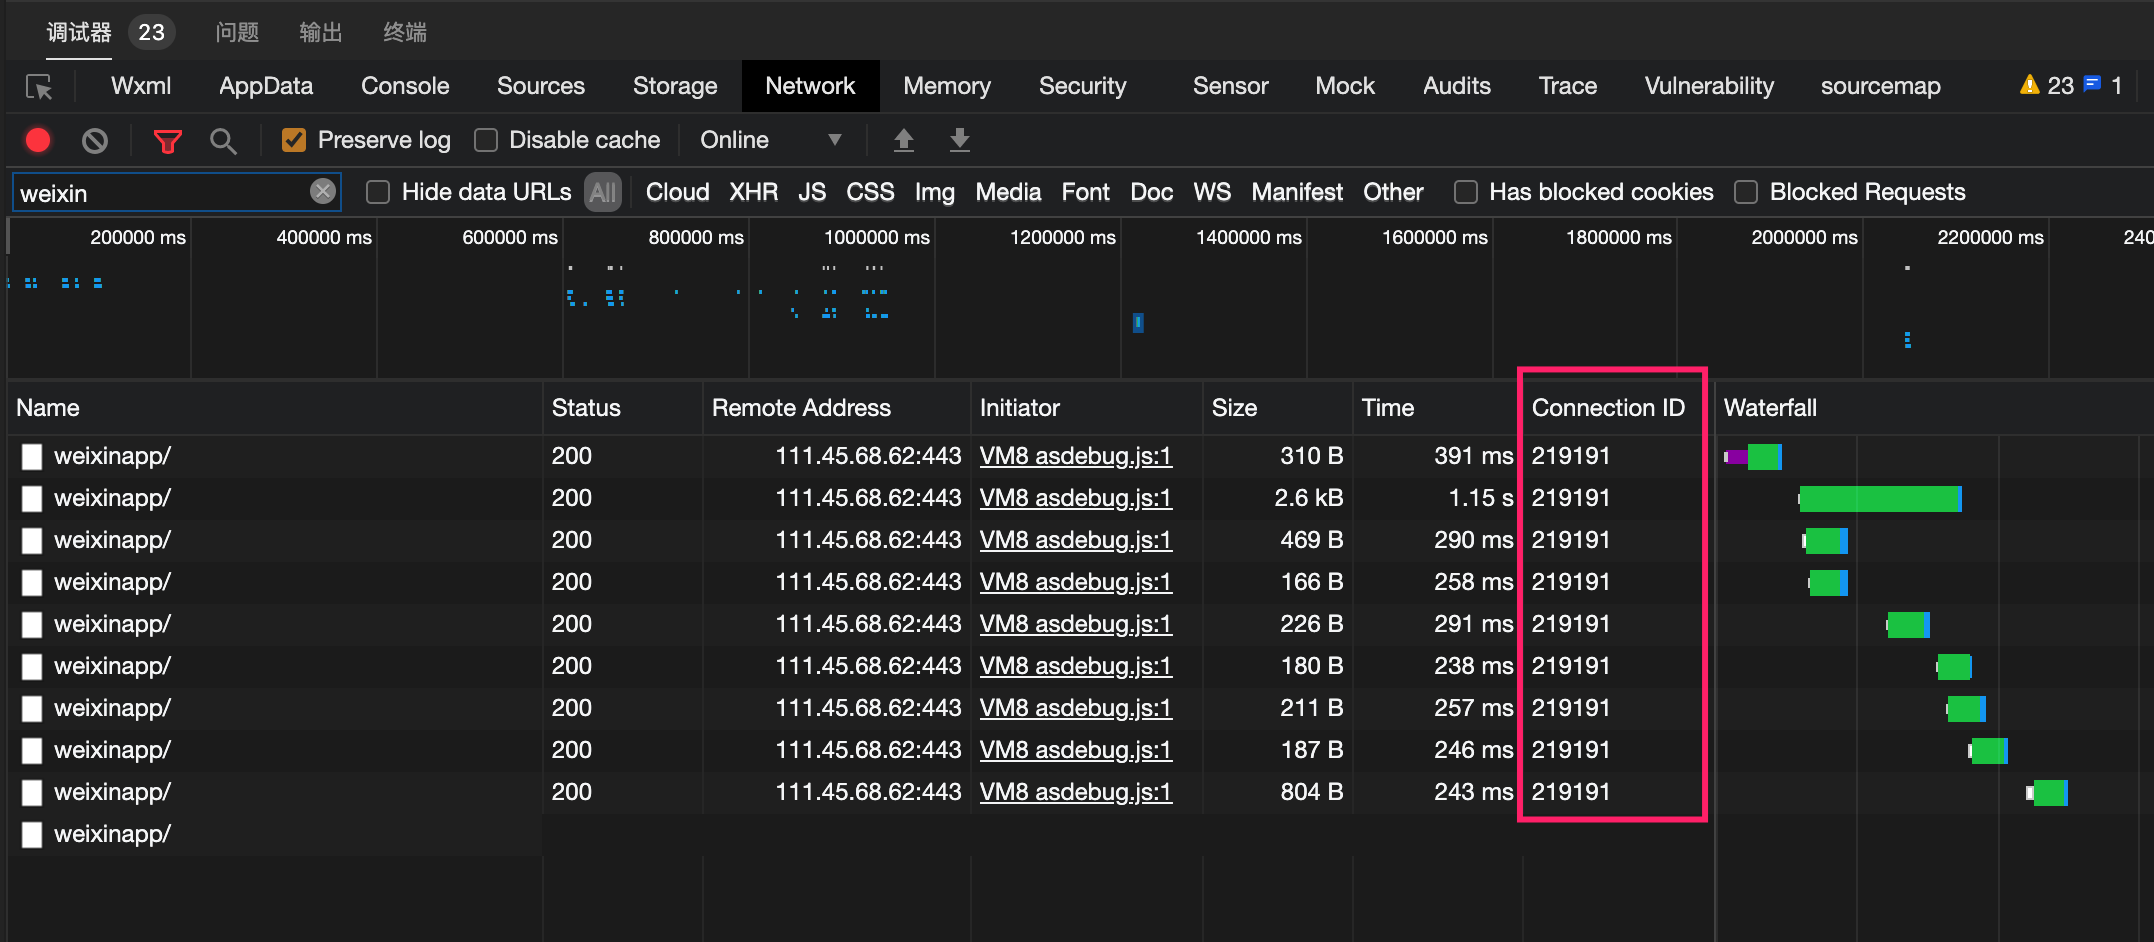Image resolution: width=2154 pixels, height=942 pixels.
Task: Clear the weixin filter text
Action: point(323,191)
